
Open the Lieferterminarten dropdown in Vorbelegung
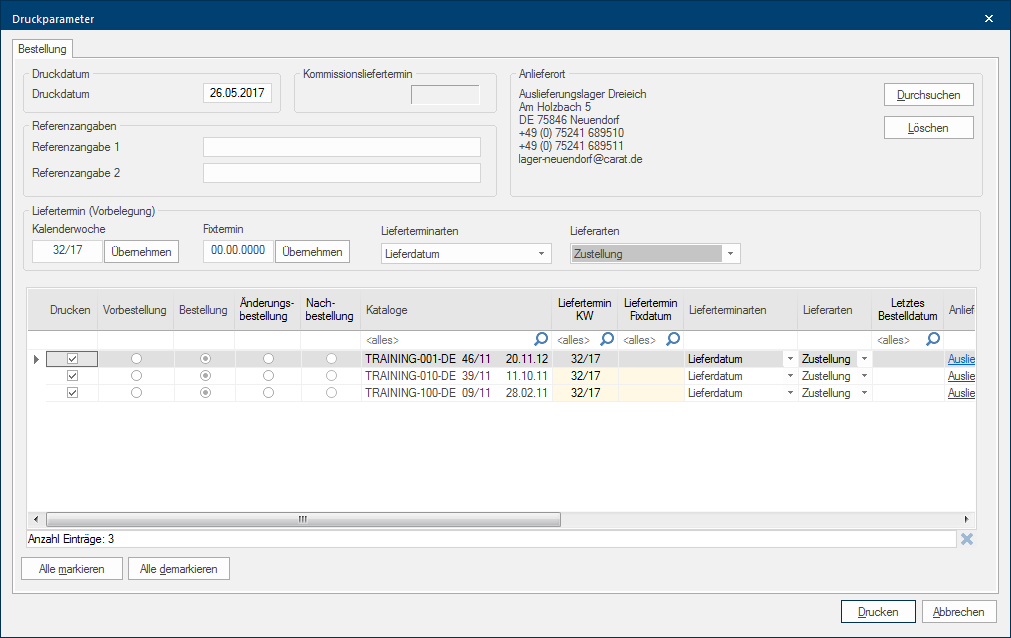pos(542,254)
